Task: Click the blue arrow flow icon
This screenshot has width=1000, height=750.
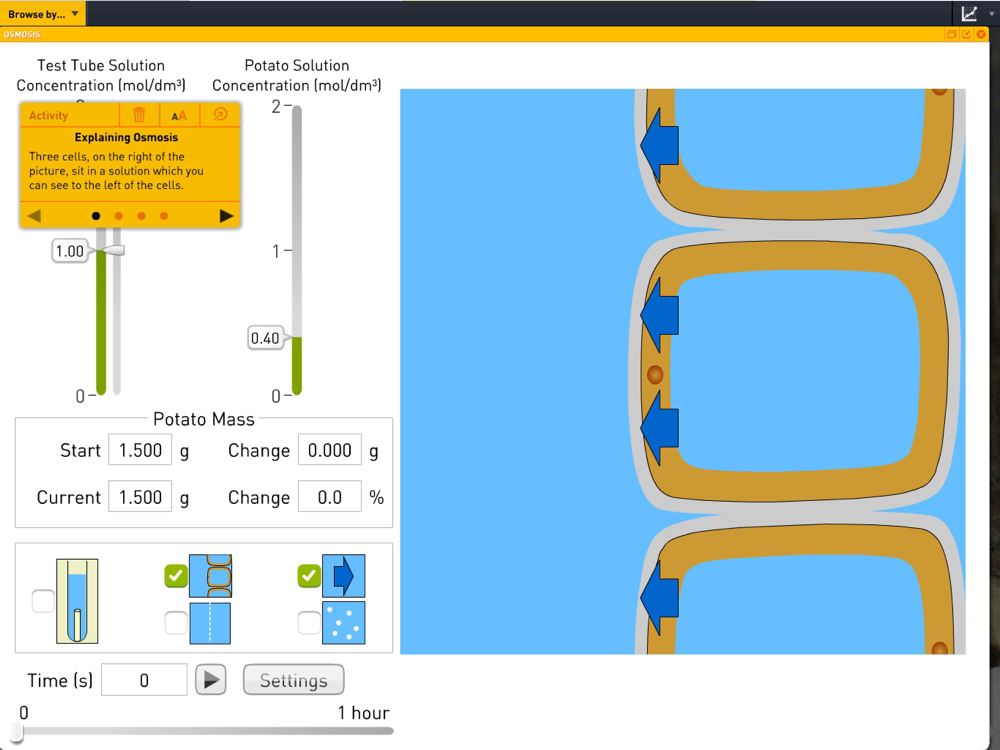Action: [344, 576]
